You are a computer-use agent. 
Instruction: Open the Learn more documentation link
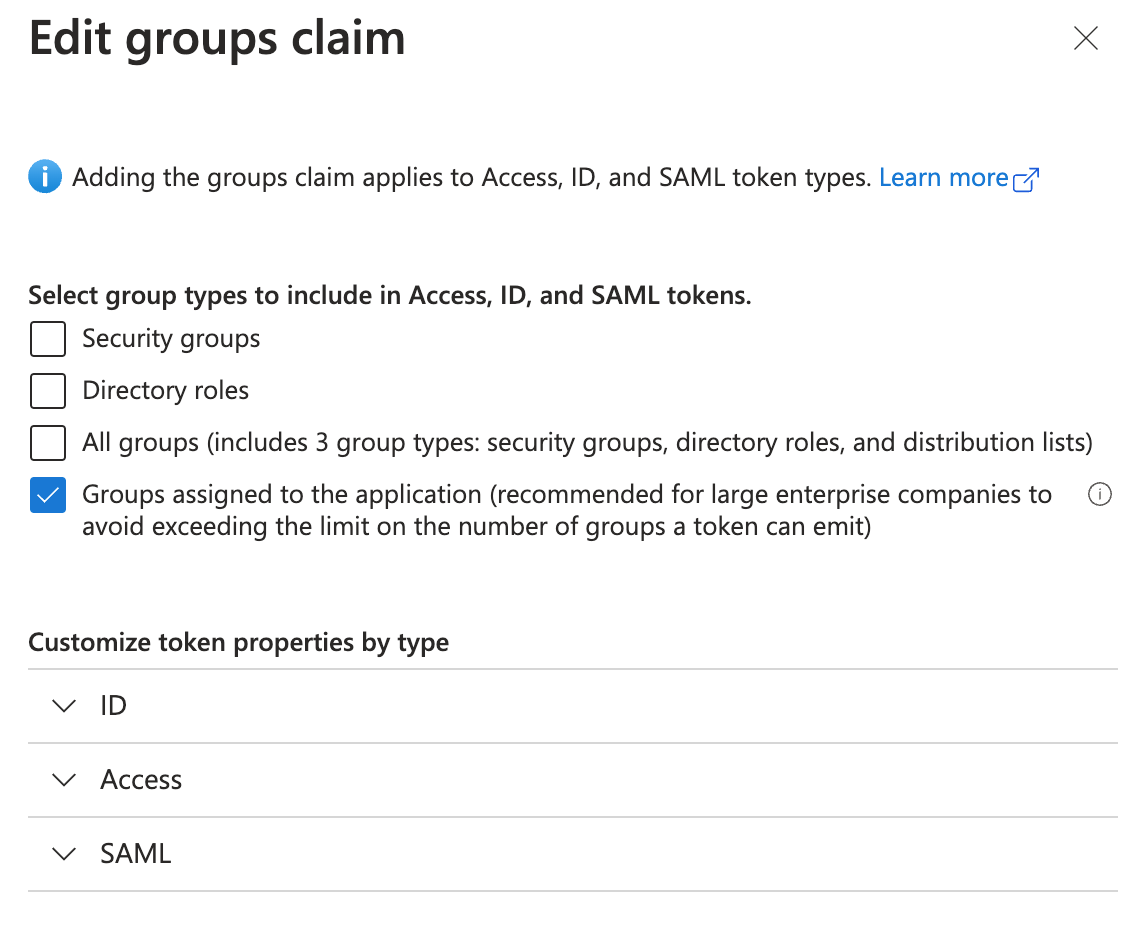tap(944, 177)
